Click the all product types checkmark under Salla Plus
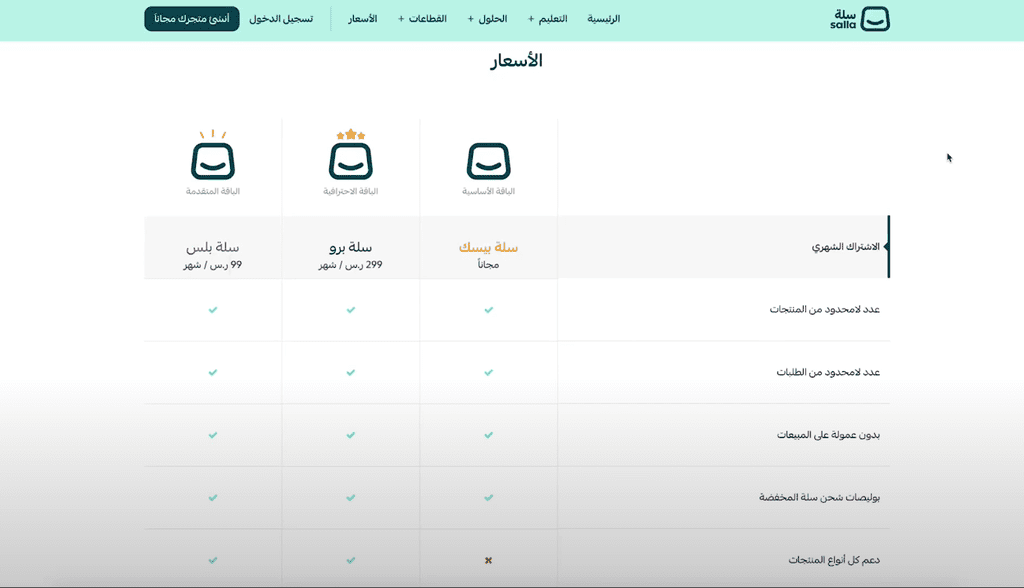The image size is (1024, 588). coord(213,561)
